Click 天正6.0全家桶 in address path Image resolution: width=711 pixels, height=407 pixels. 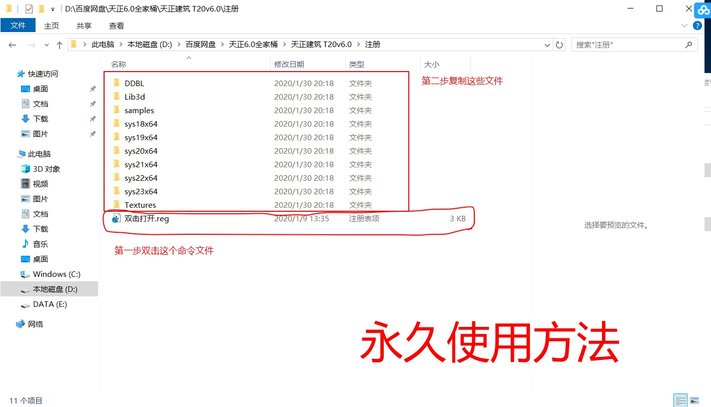click(x=253, y=44)
